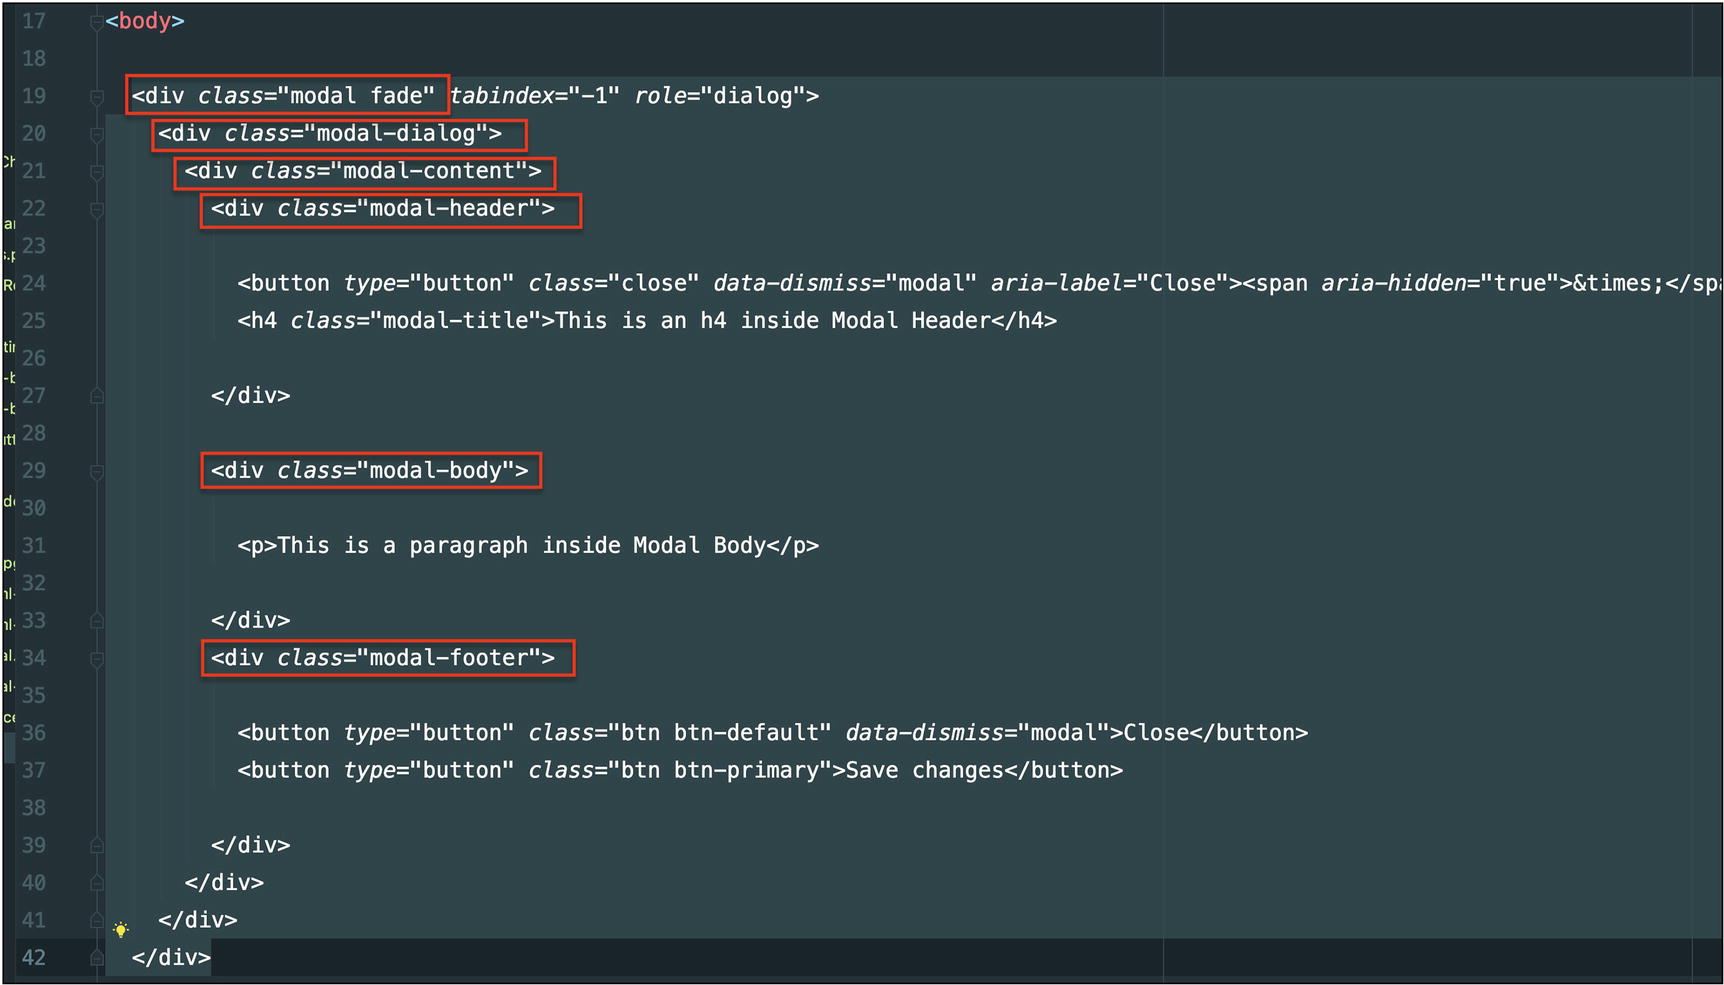This screenshot has height=985, width=1724.
Task: Click the fold end marker on line 33
Action: point(97,621)
